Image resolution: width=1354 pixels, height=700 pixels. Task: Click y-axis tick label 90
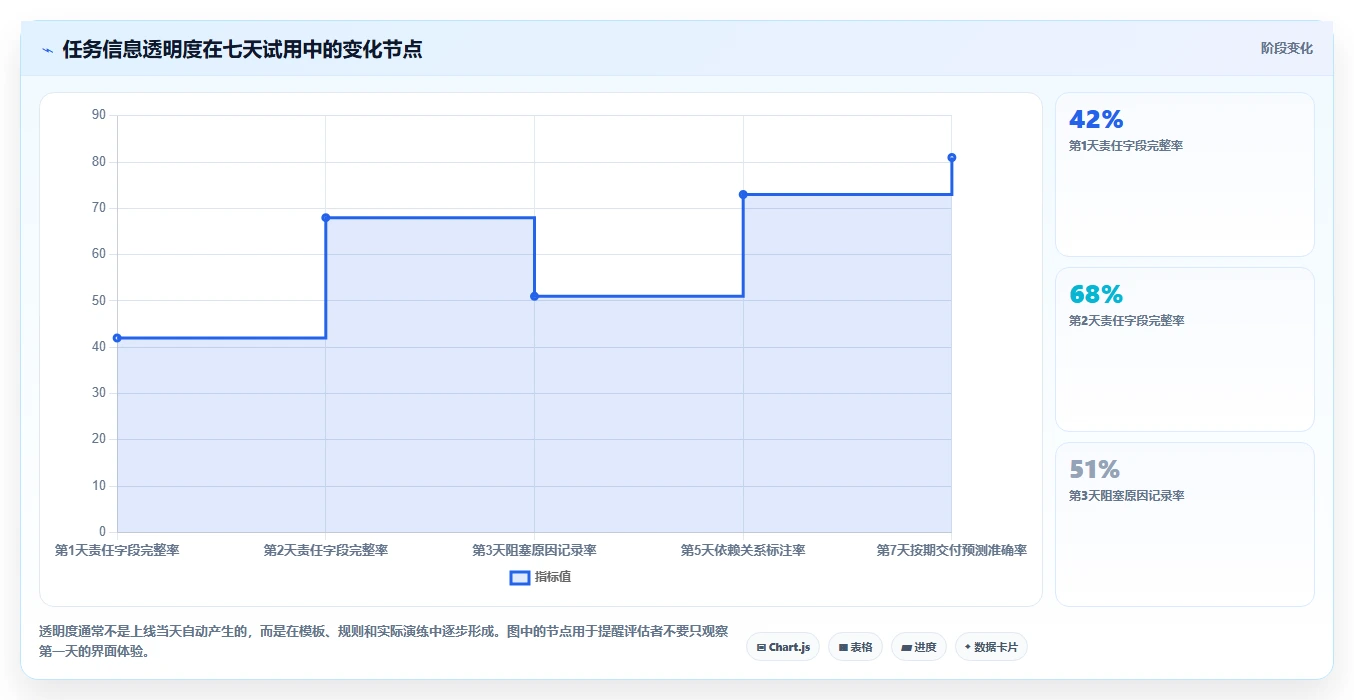(x=98, y=115)
